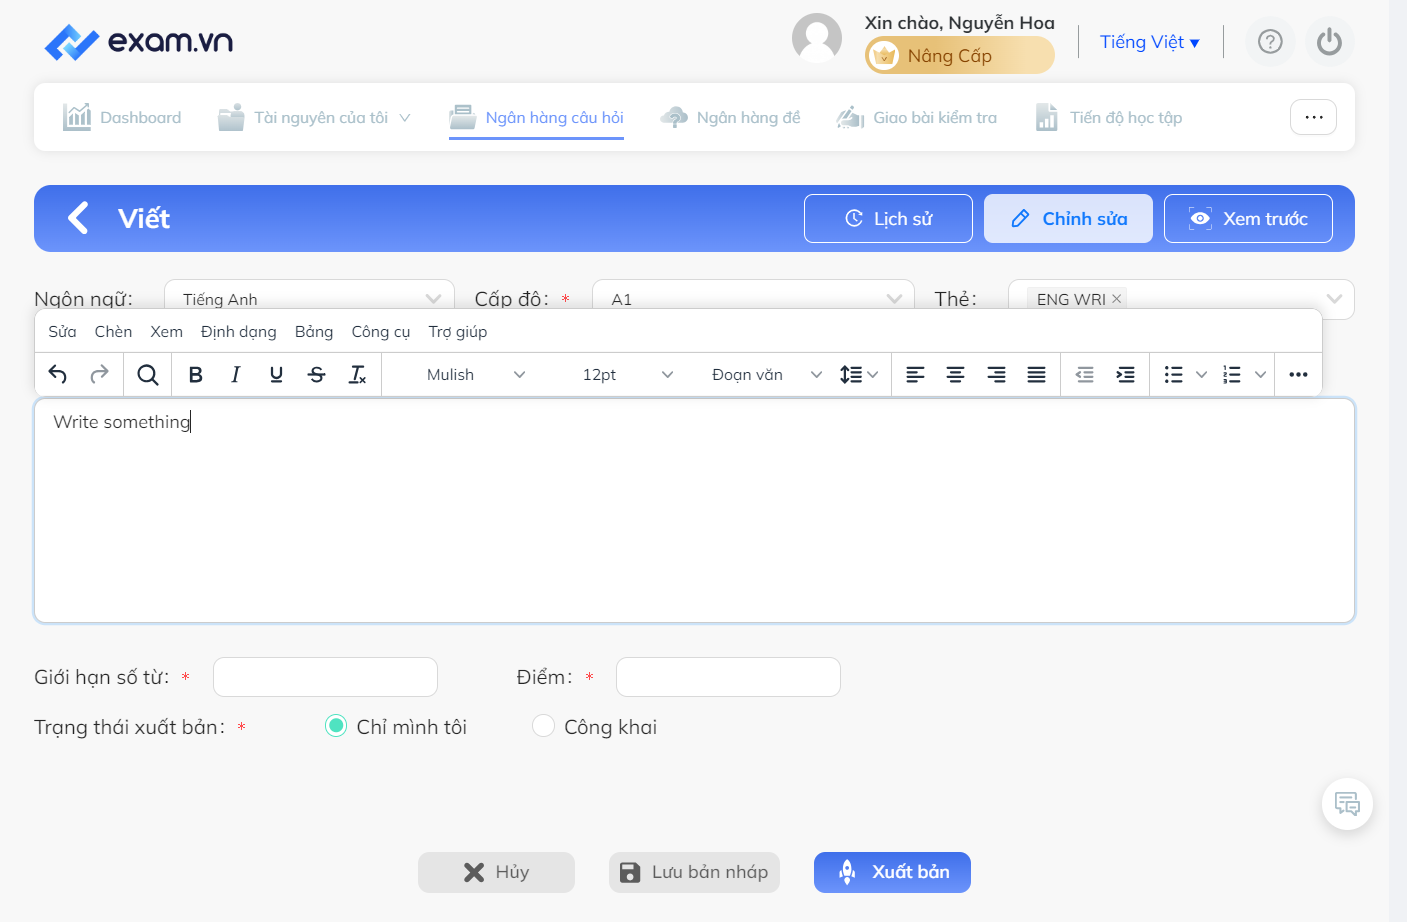
Task: Select the Công khai radio option
Action: tap(543, 726)
